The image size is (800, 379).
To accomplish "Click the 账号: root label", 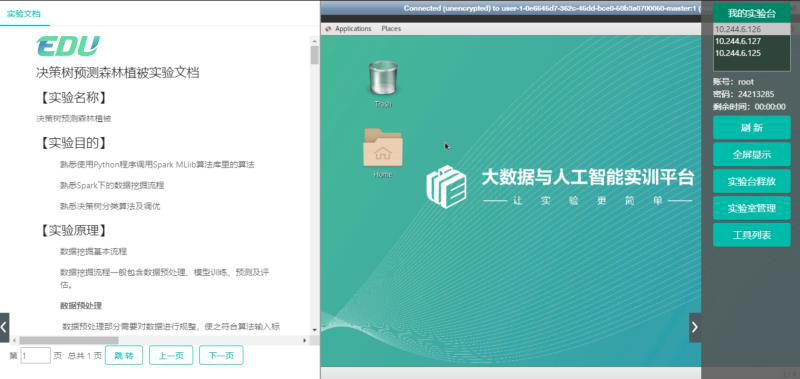I will click(734, 82).
